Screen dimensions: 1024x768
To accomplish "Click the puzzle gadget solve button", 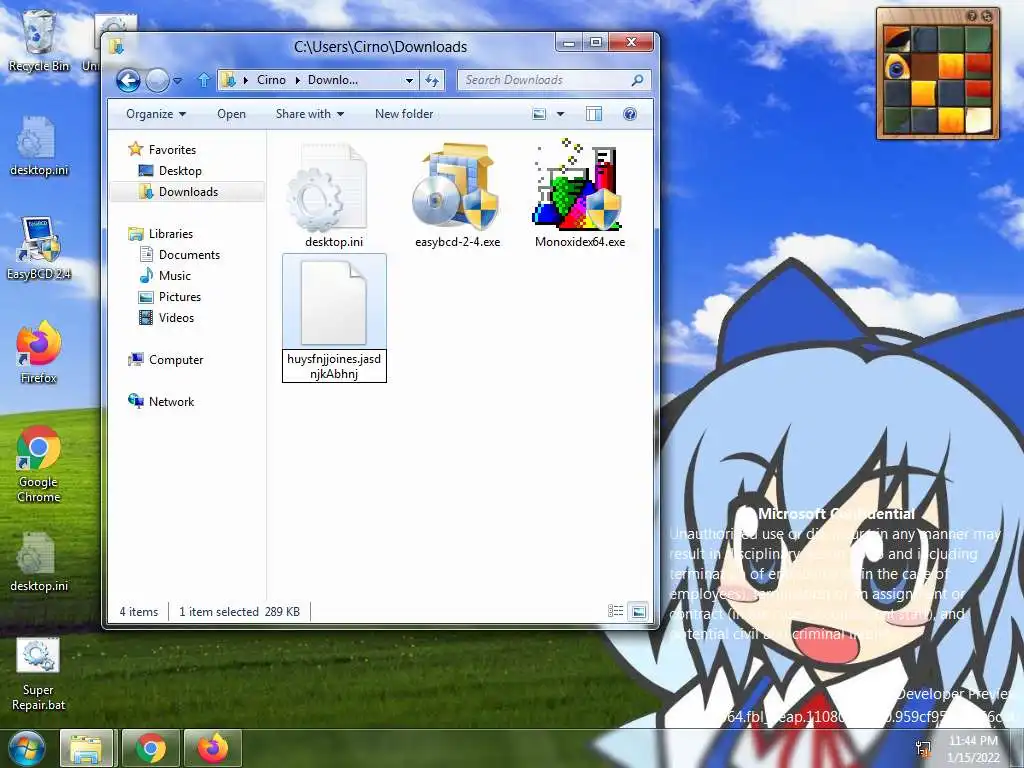I will [987, 16].
